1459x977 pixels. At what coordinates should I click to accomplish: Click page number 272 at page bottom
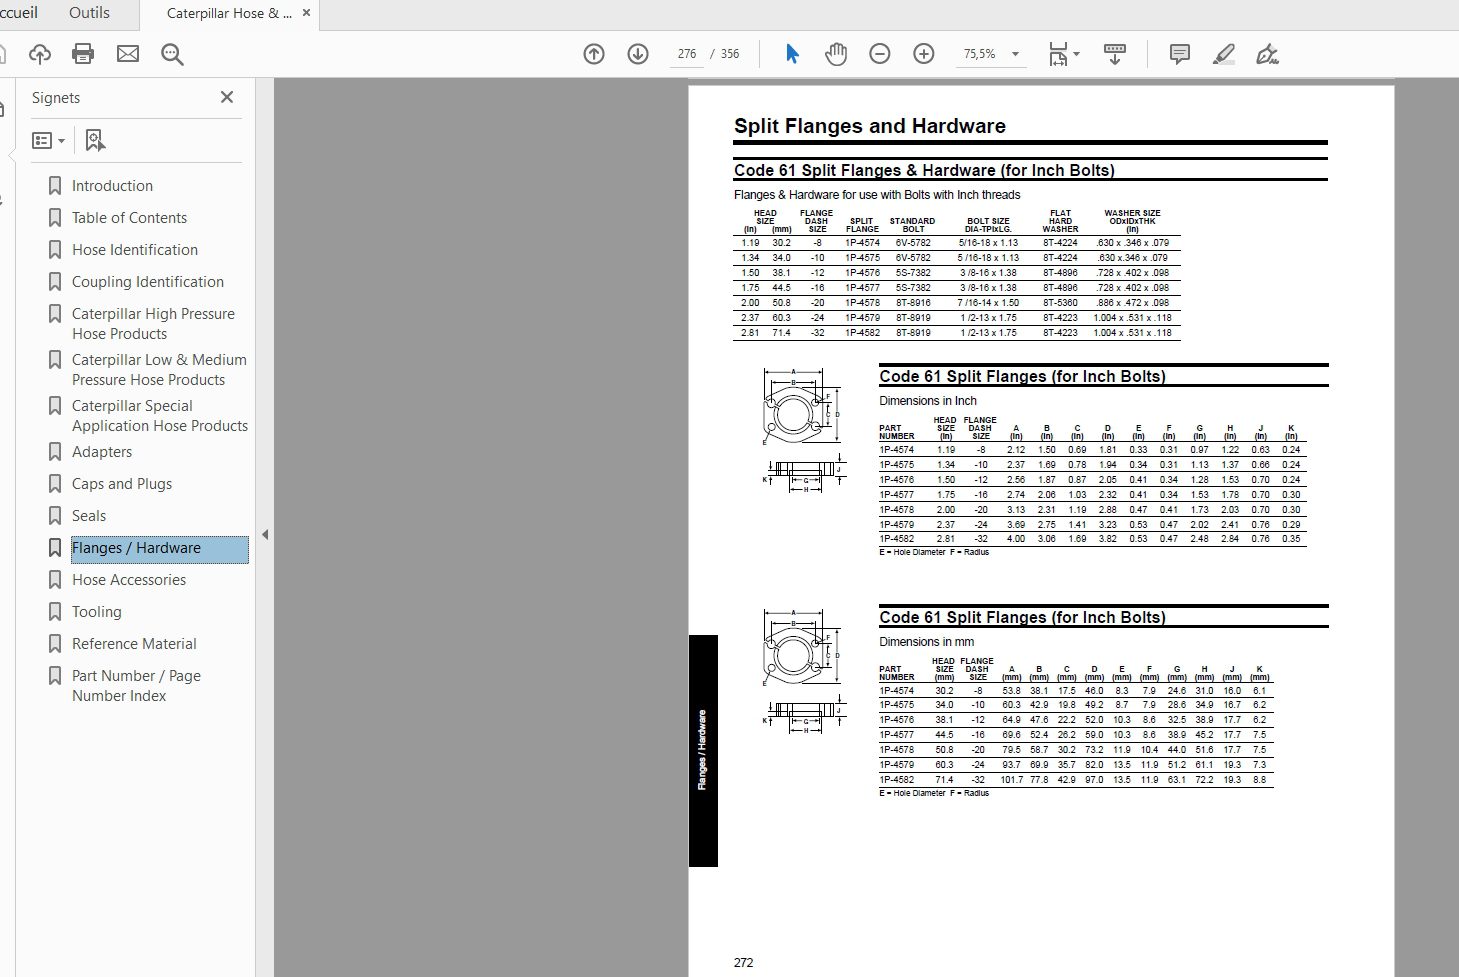(743, 963)
